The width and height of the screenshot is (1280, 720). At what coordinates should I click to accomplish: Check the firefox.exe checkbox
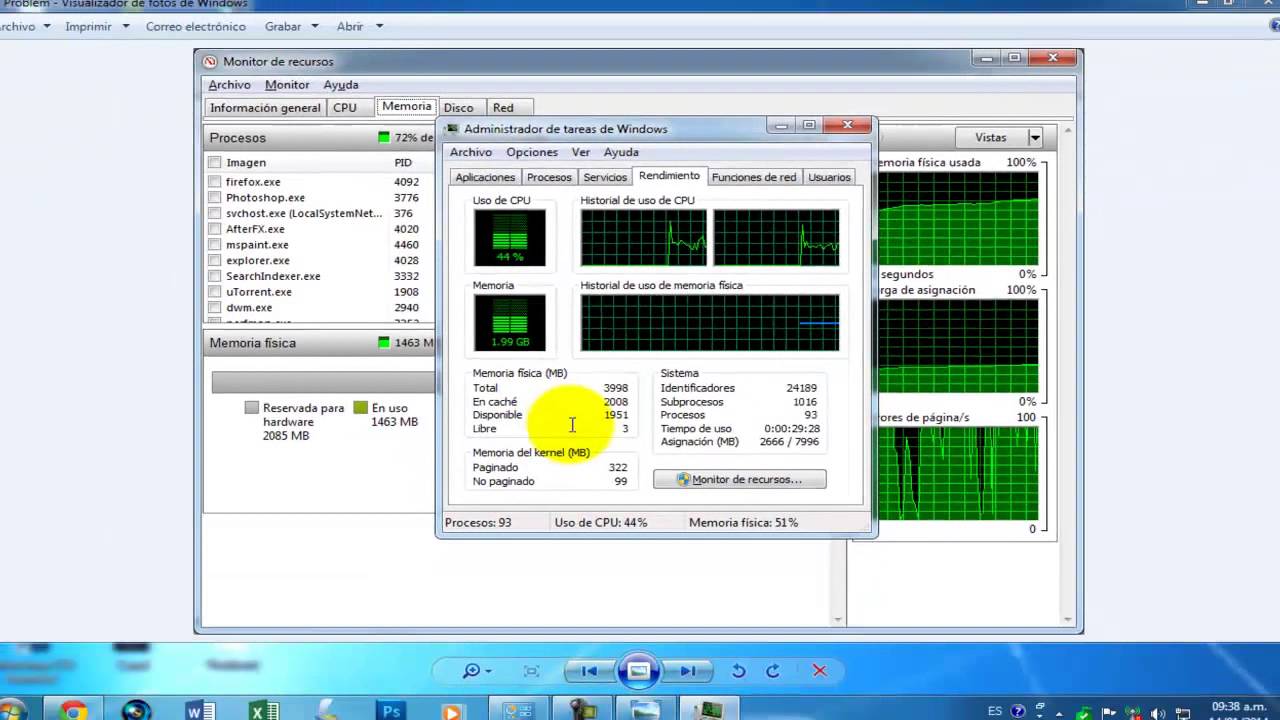click(215, 182)
